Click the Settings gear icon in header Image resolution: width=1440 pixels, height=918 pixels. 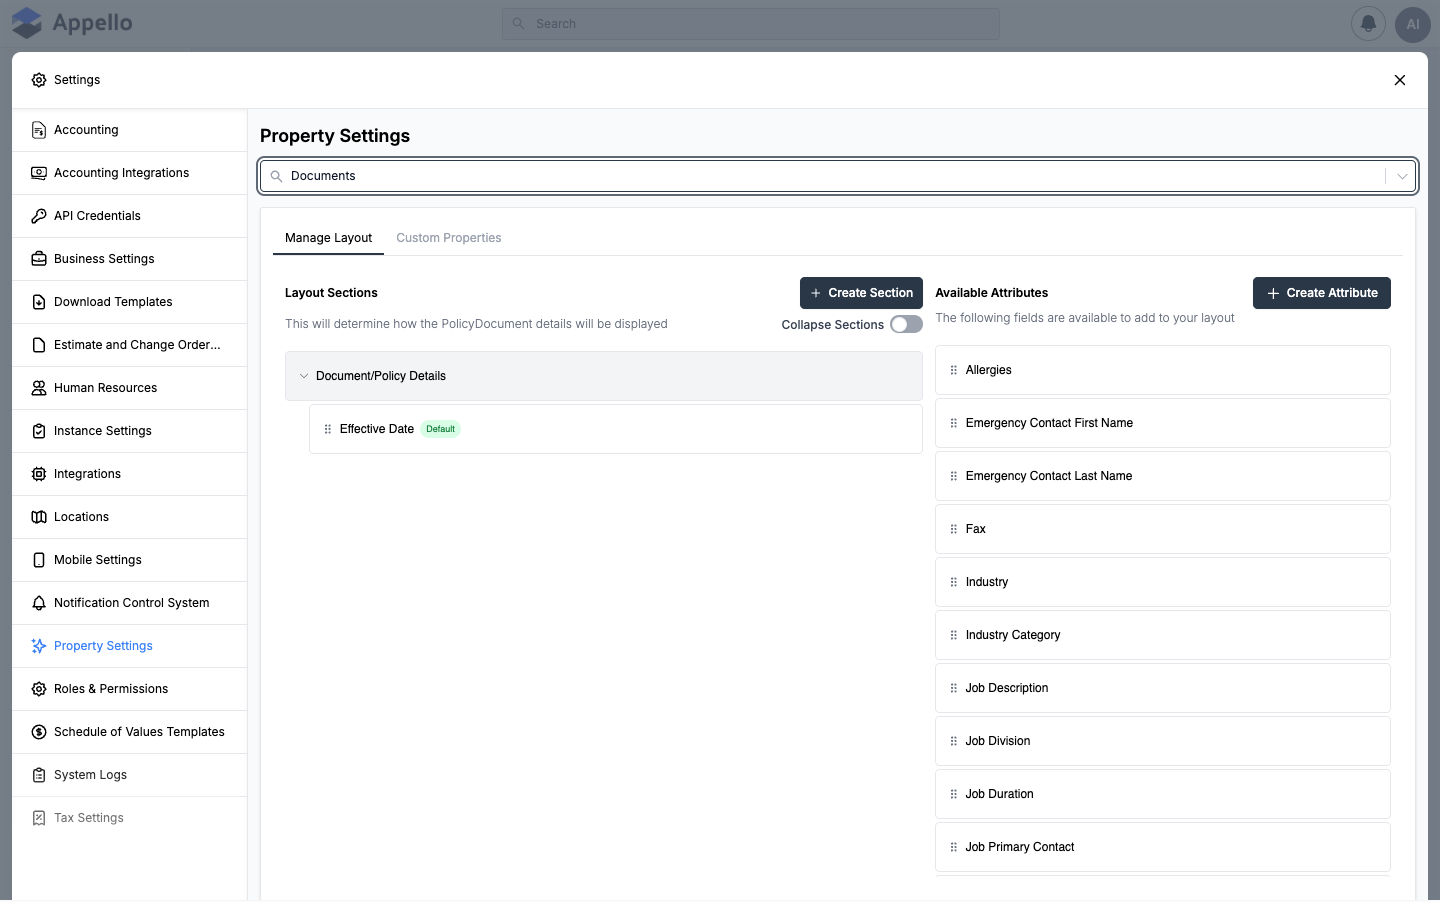coord(39,80)
